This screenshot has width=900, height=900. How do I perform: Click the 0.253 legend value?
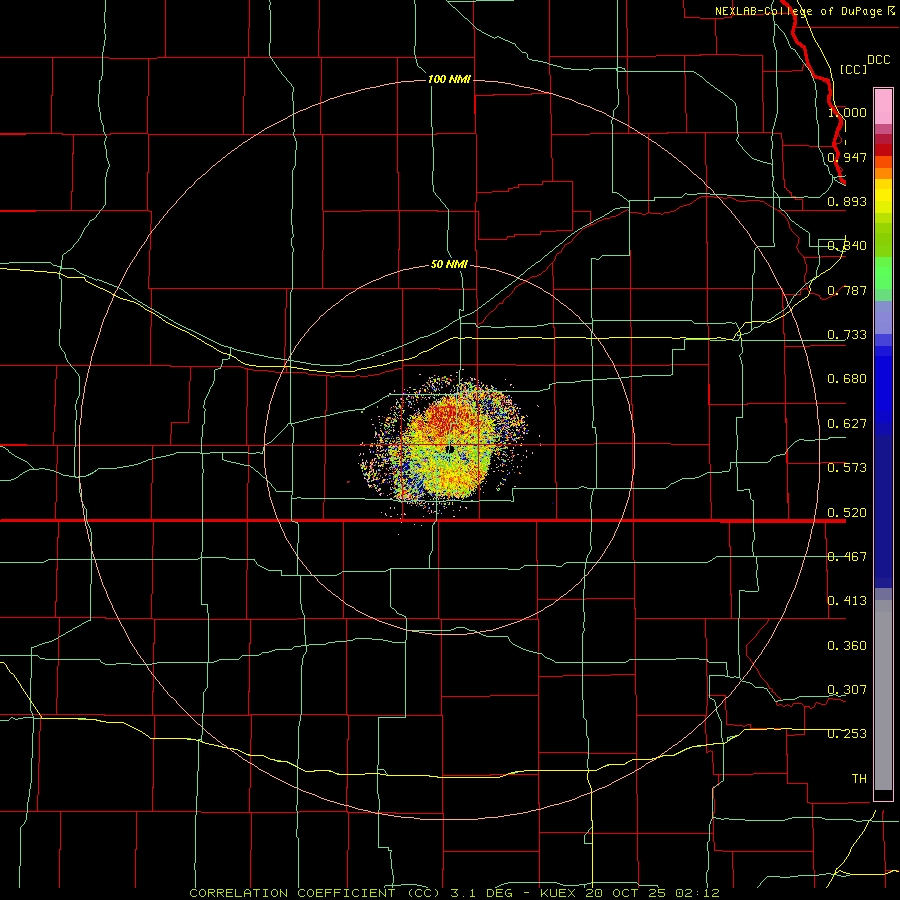[847, 734]
